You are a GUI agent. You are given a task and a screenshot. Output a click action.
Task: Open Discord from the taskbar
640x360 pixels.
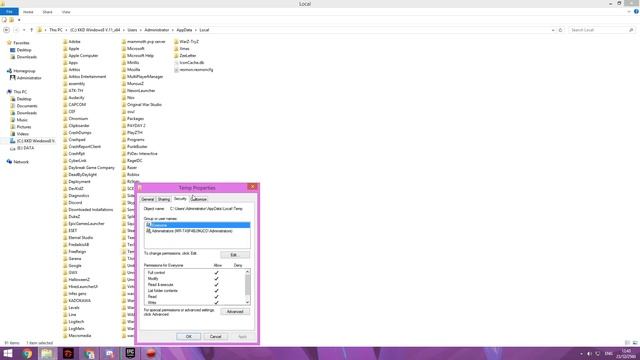(109, 353)
